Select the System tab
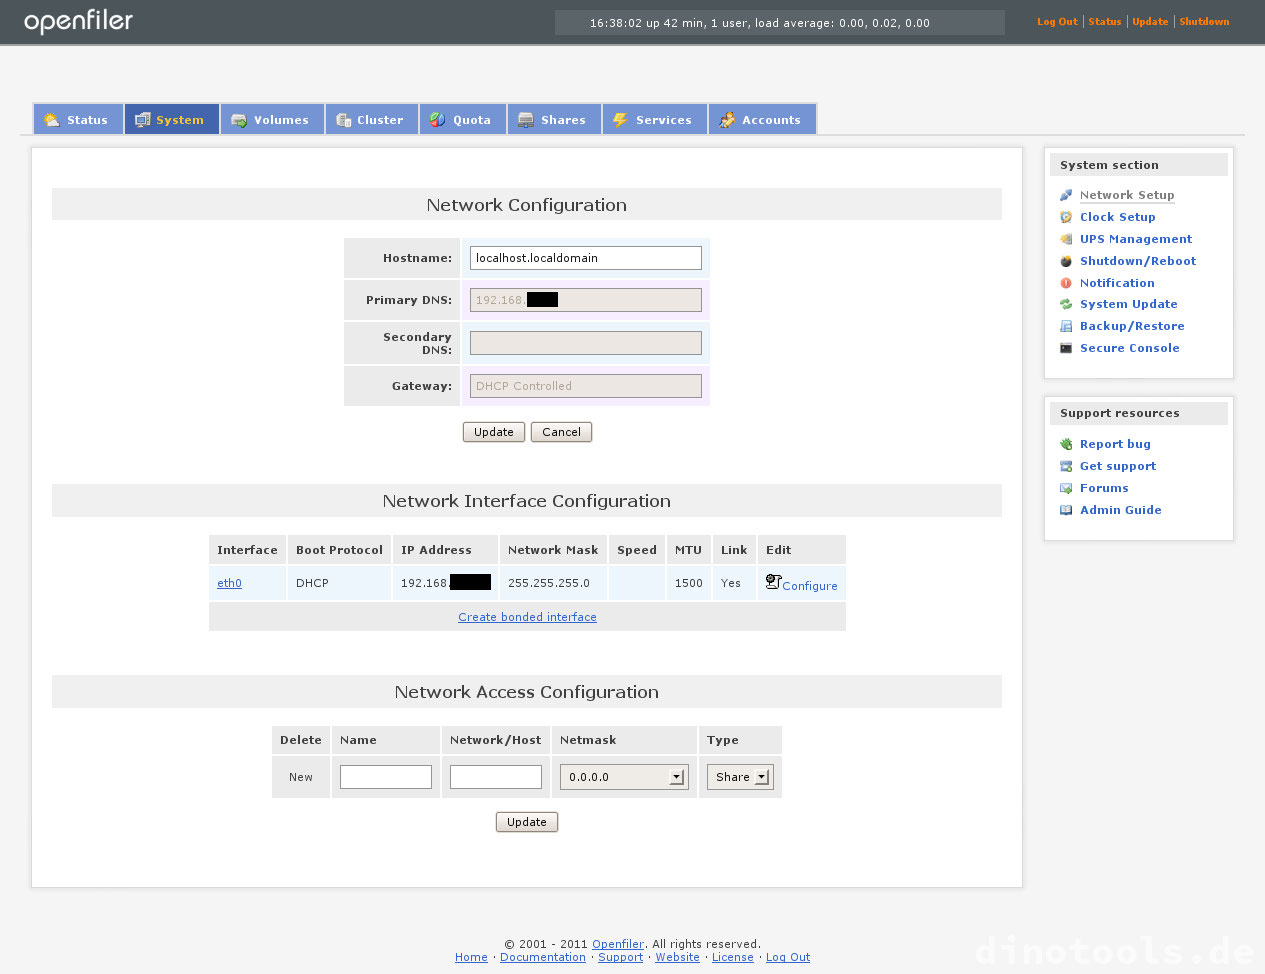Viewport: 1265px width, 974px height. pyautogui.click(x=171, y=119)
